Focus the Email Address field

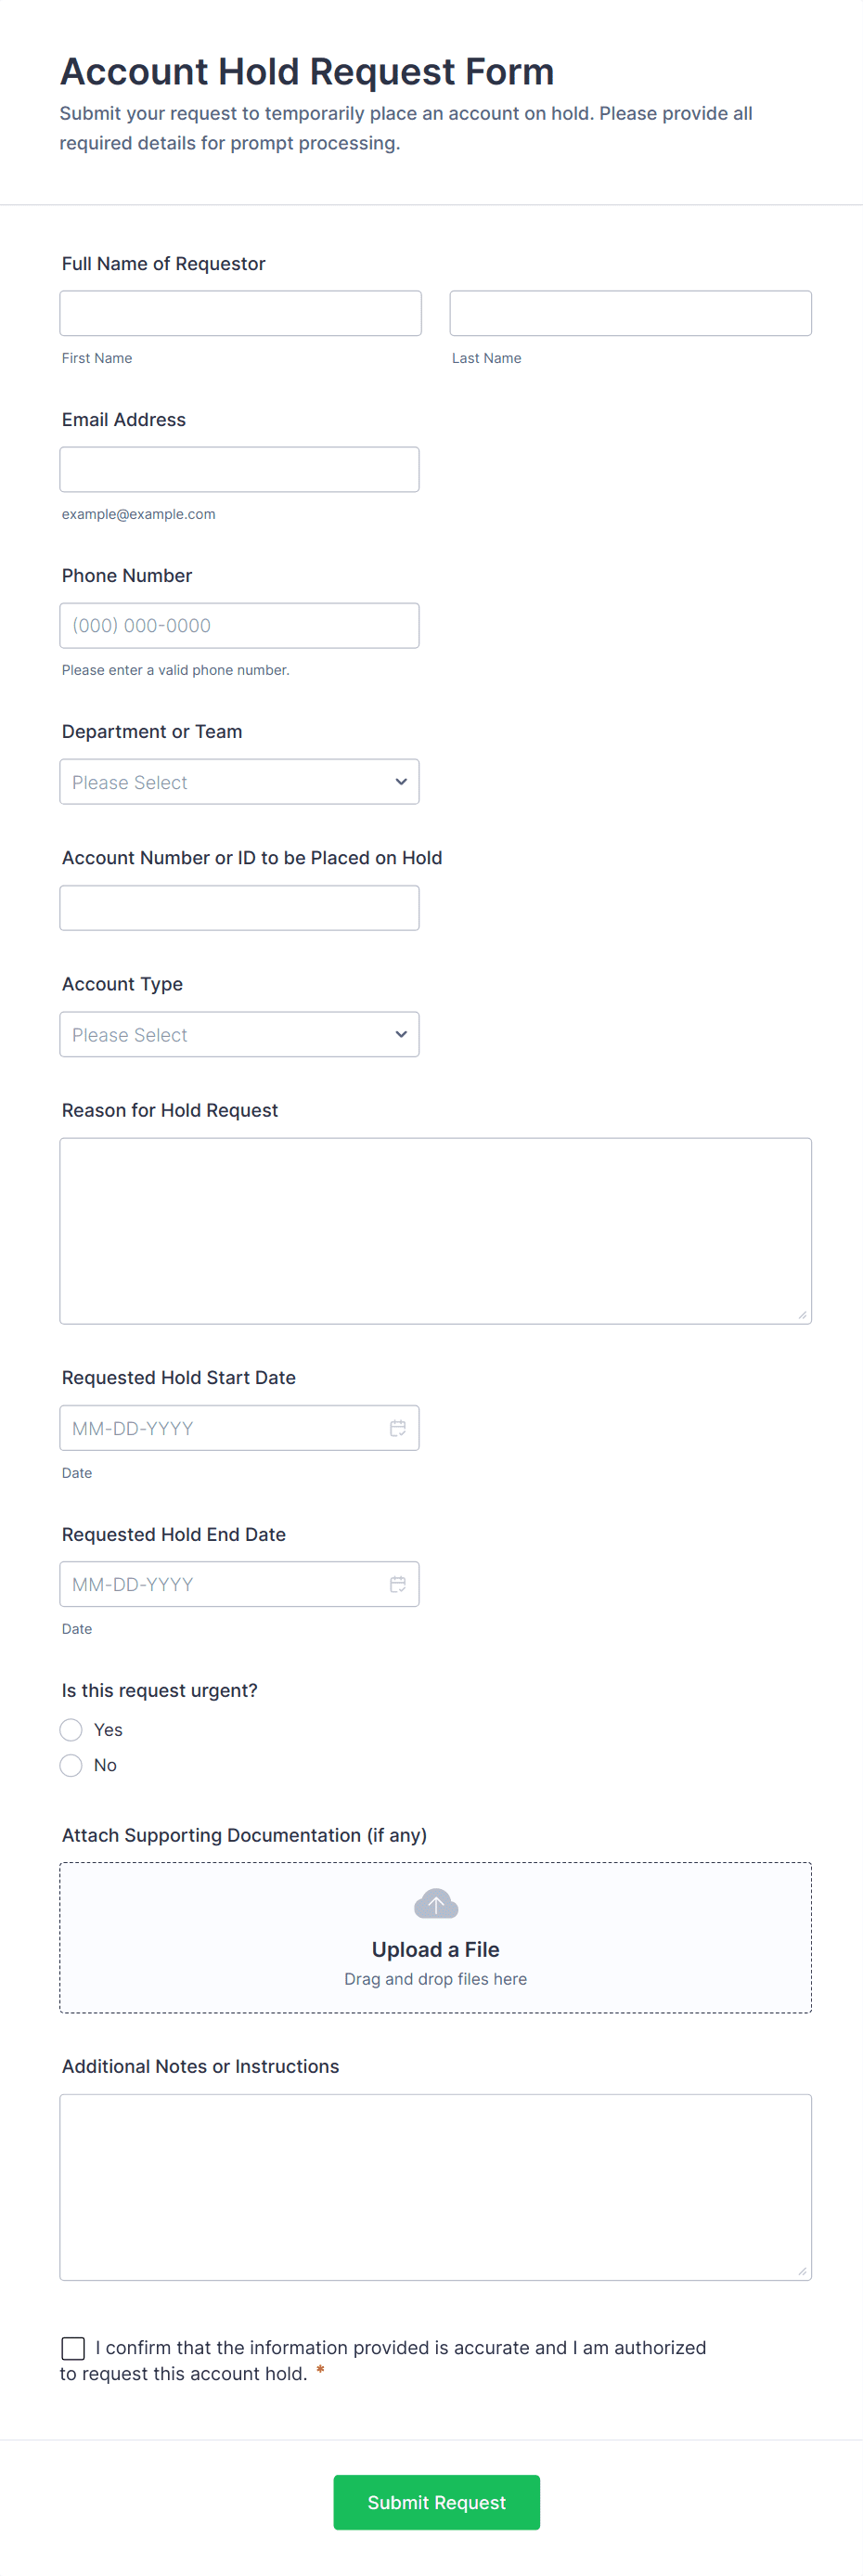click(239, 469)
